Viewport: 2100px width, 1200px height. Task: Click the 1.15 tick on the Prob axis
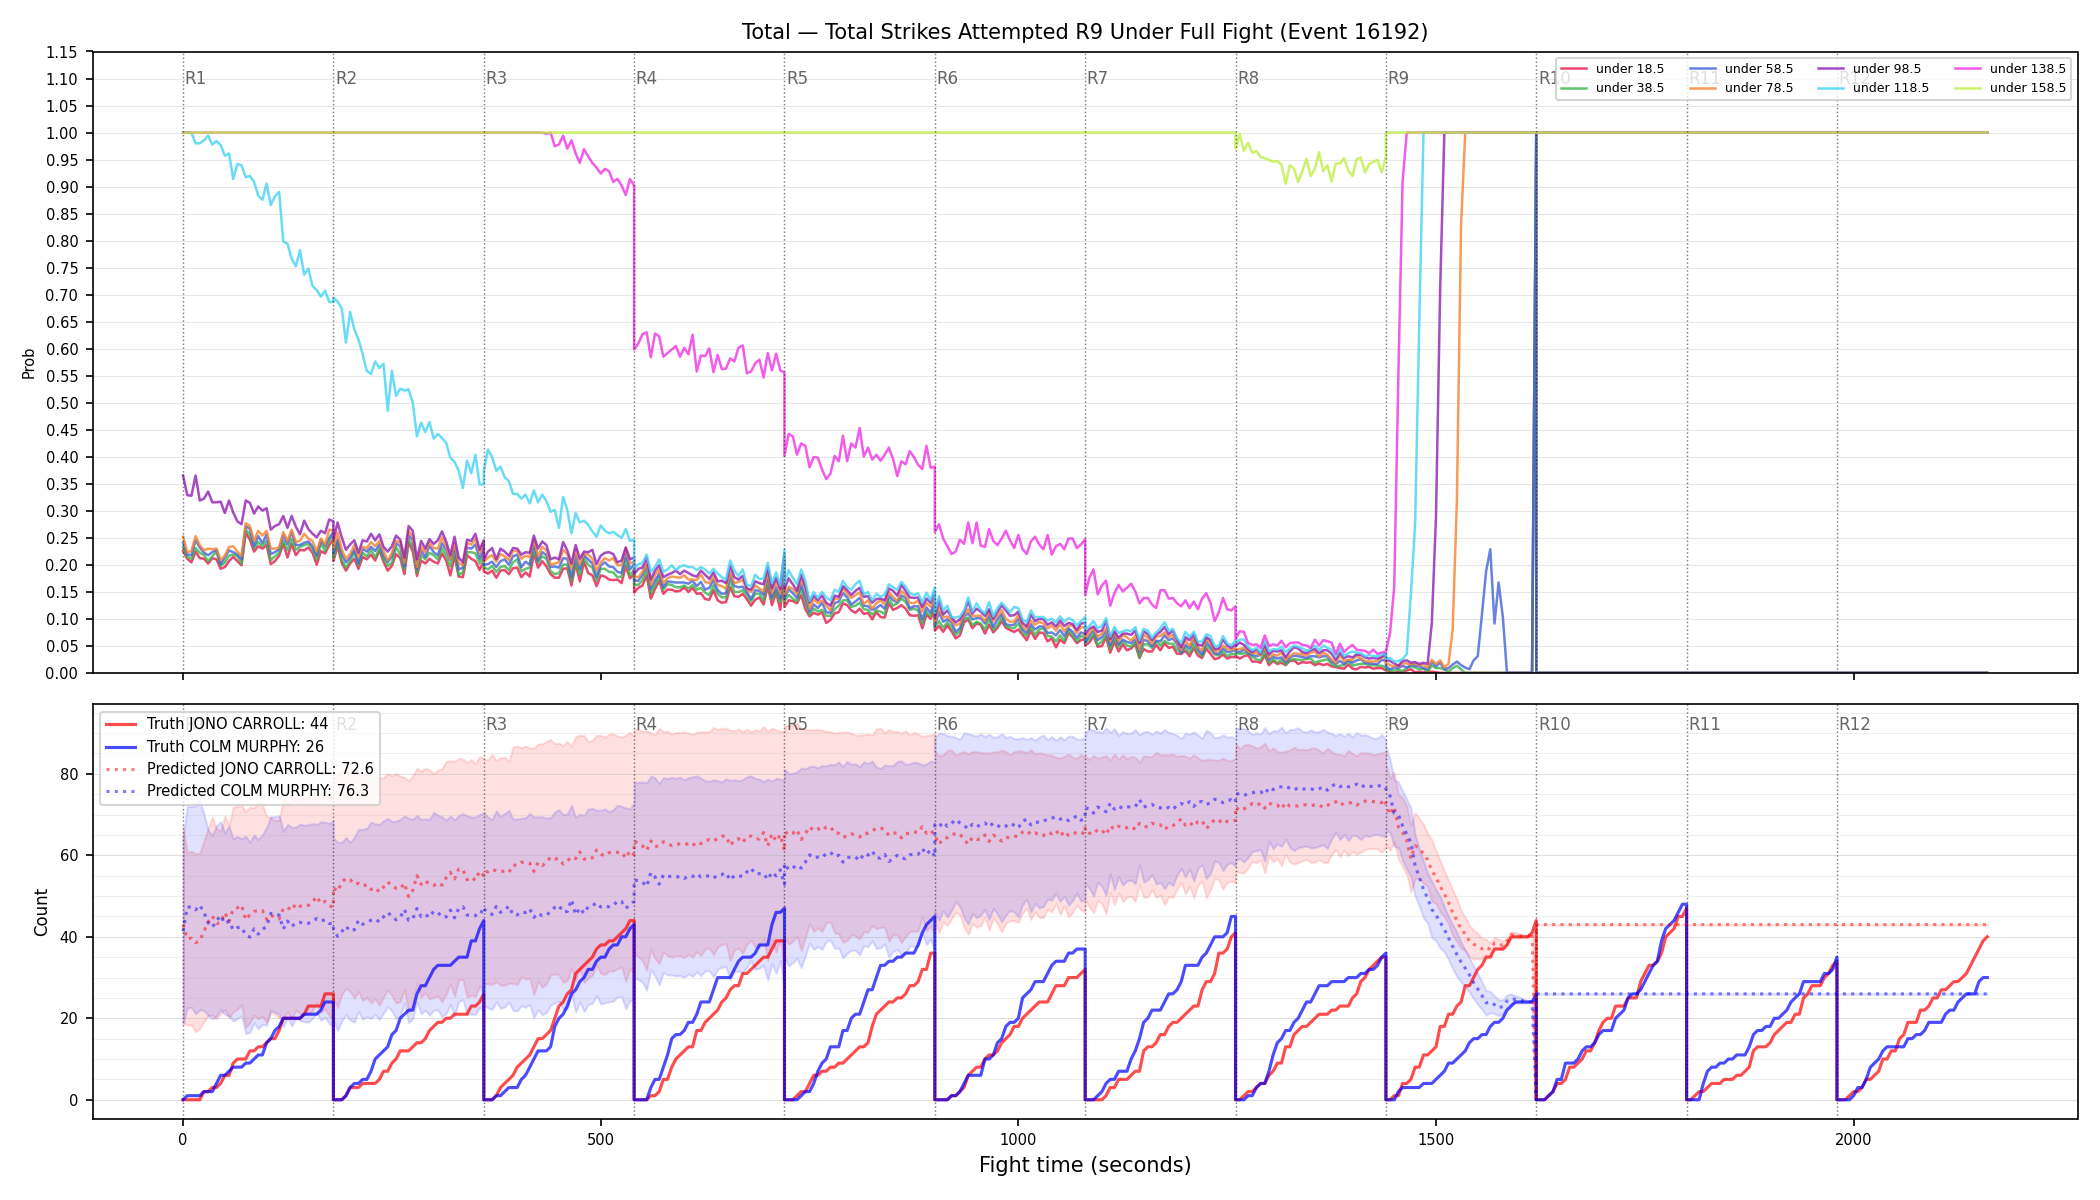[62, 52]
